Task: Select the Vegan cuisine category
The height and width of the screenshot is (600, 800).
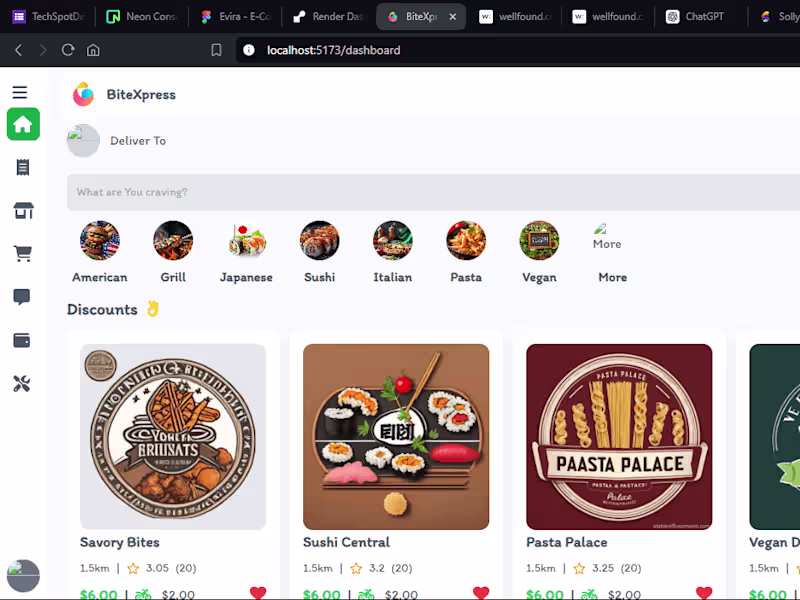Action: pos(539,253)
